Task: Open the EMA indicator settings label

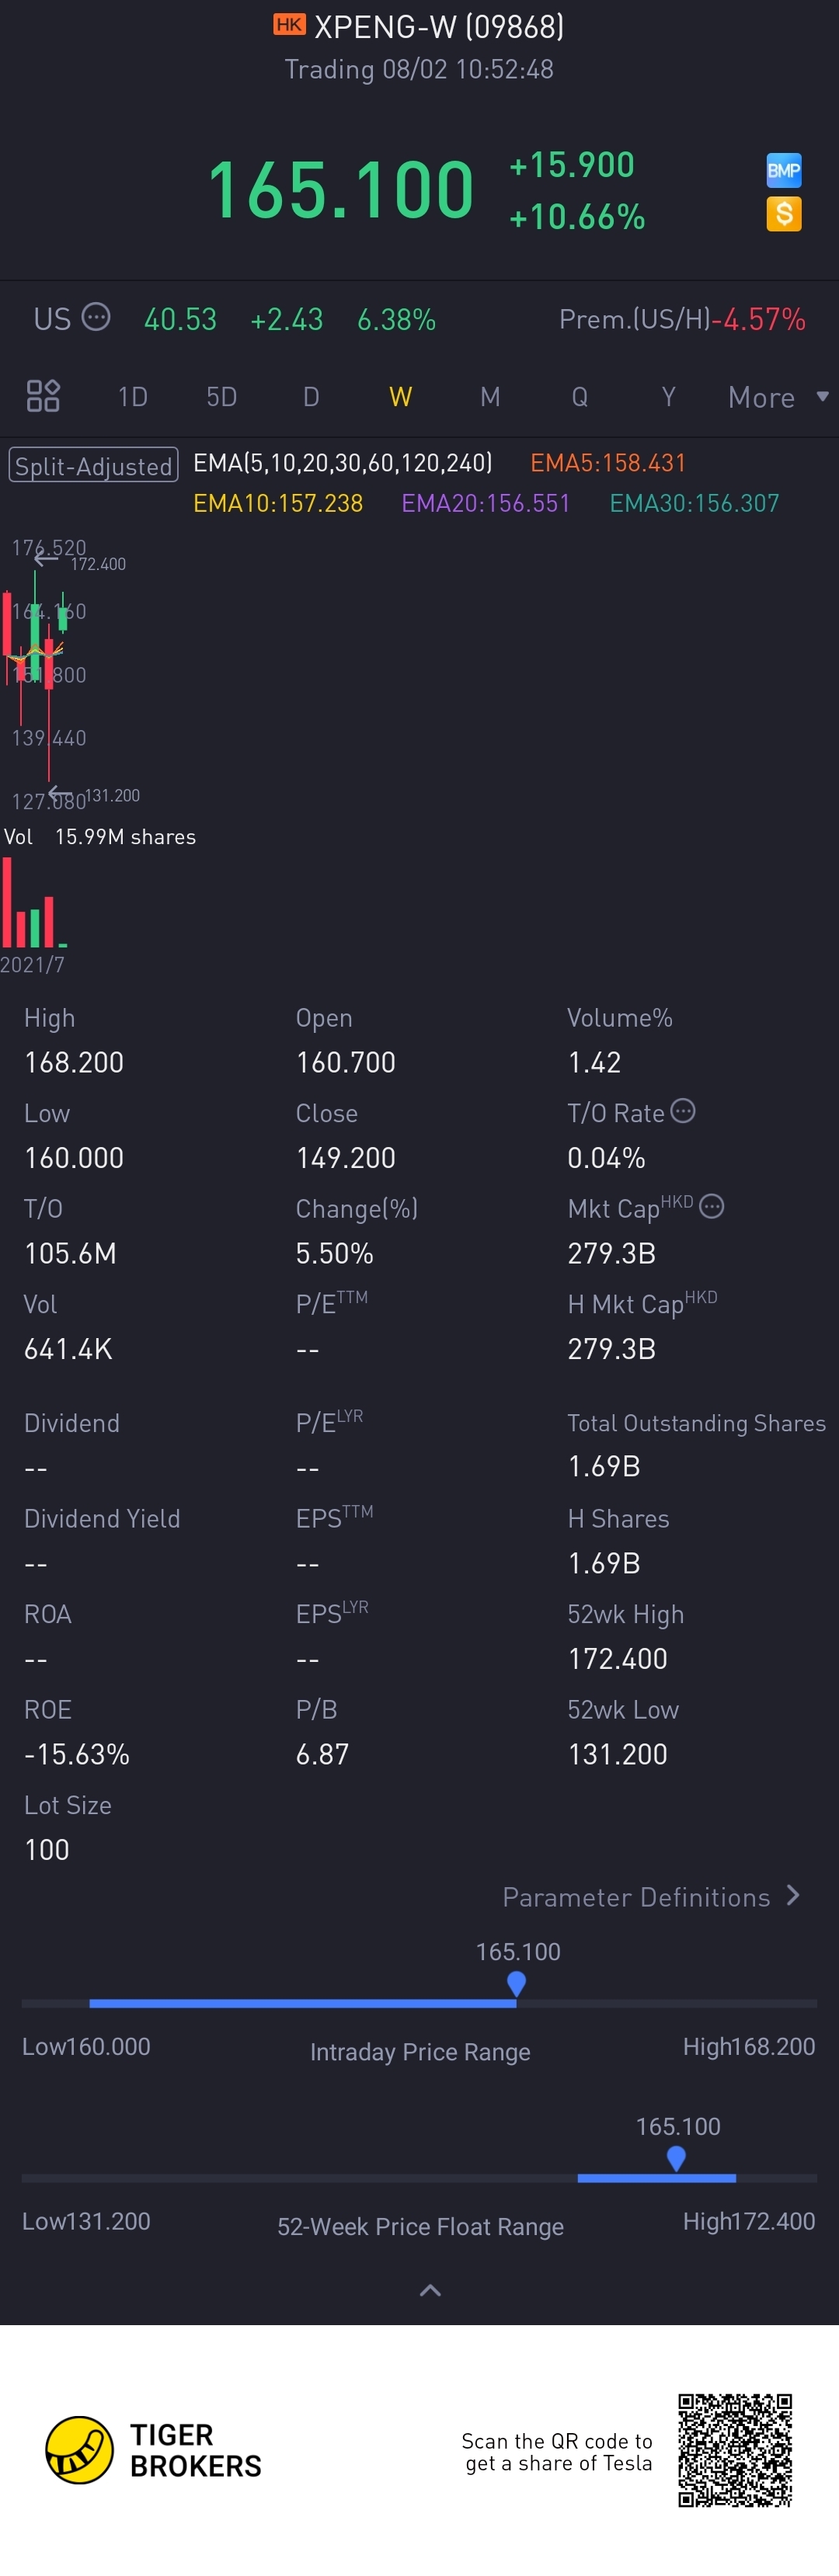Action: point(342,463)
